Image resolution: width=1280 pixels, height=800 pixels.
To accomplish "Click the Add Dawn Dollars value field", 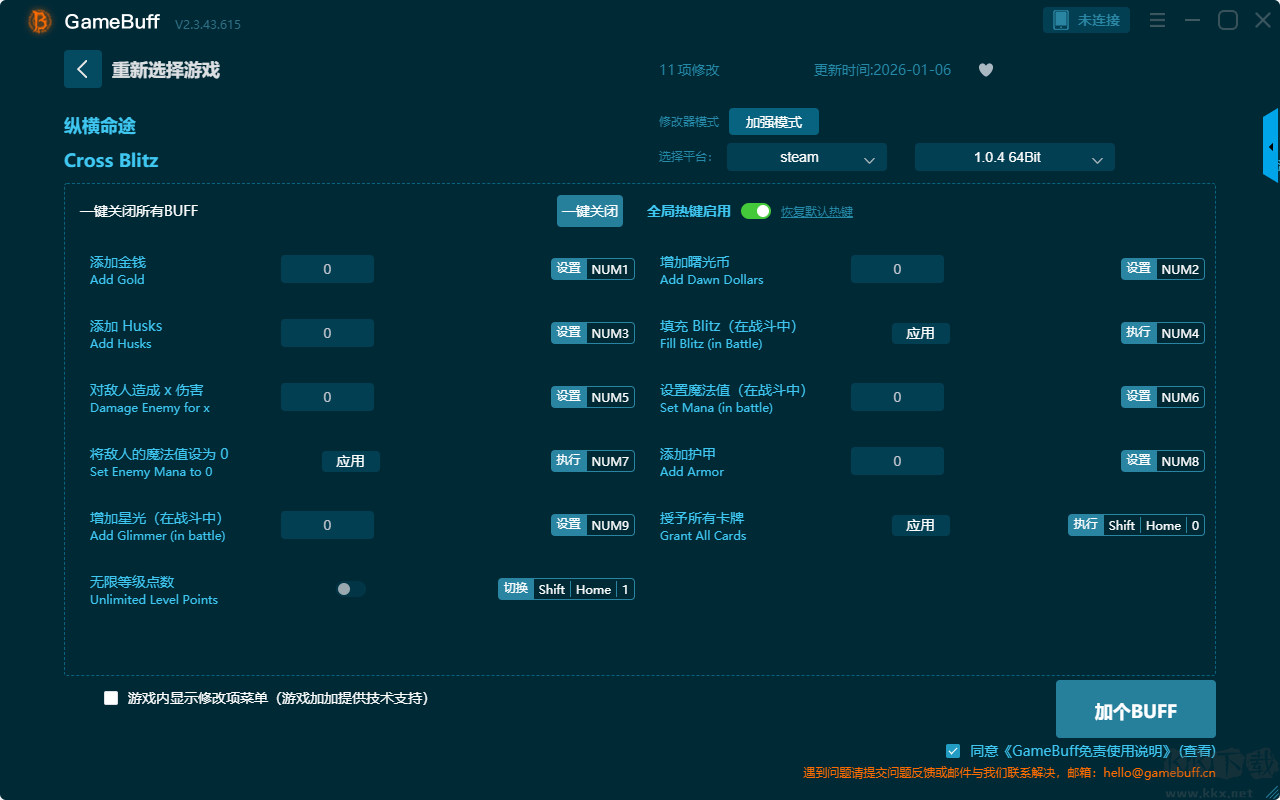I will [x=897, y=269].
